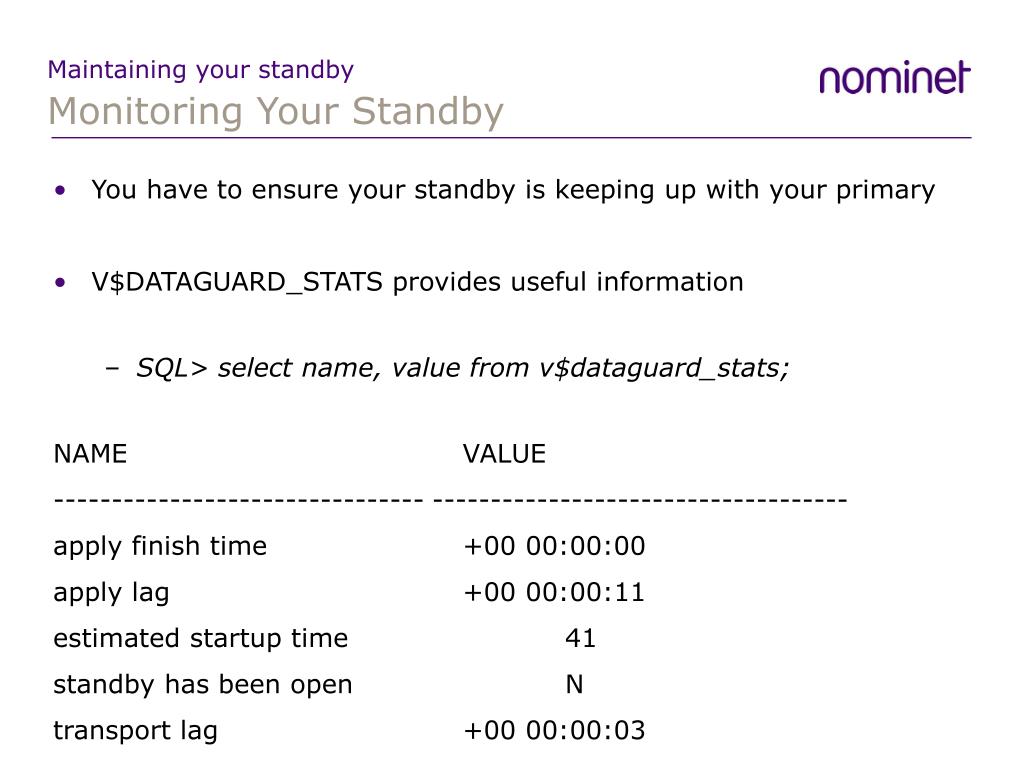This screenshot has width=1024, height=768.
Task: Click the purple bullet before 'You have to ensure'
Action: (x=61, y=190)
